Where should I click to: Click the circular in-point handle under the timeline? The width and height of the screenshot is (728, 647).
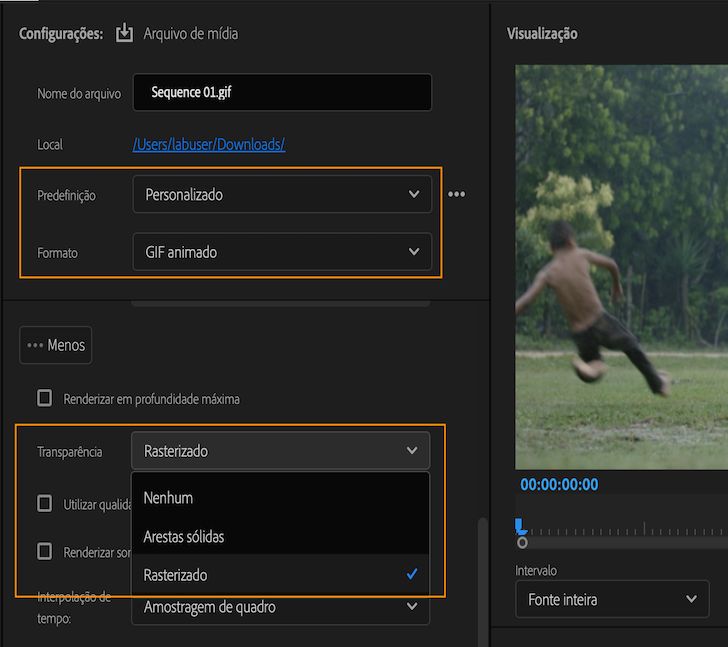[522, 543]
